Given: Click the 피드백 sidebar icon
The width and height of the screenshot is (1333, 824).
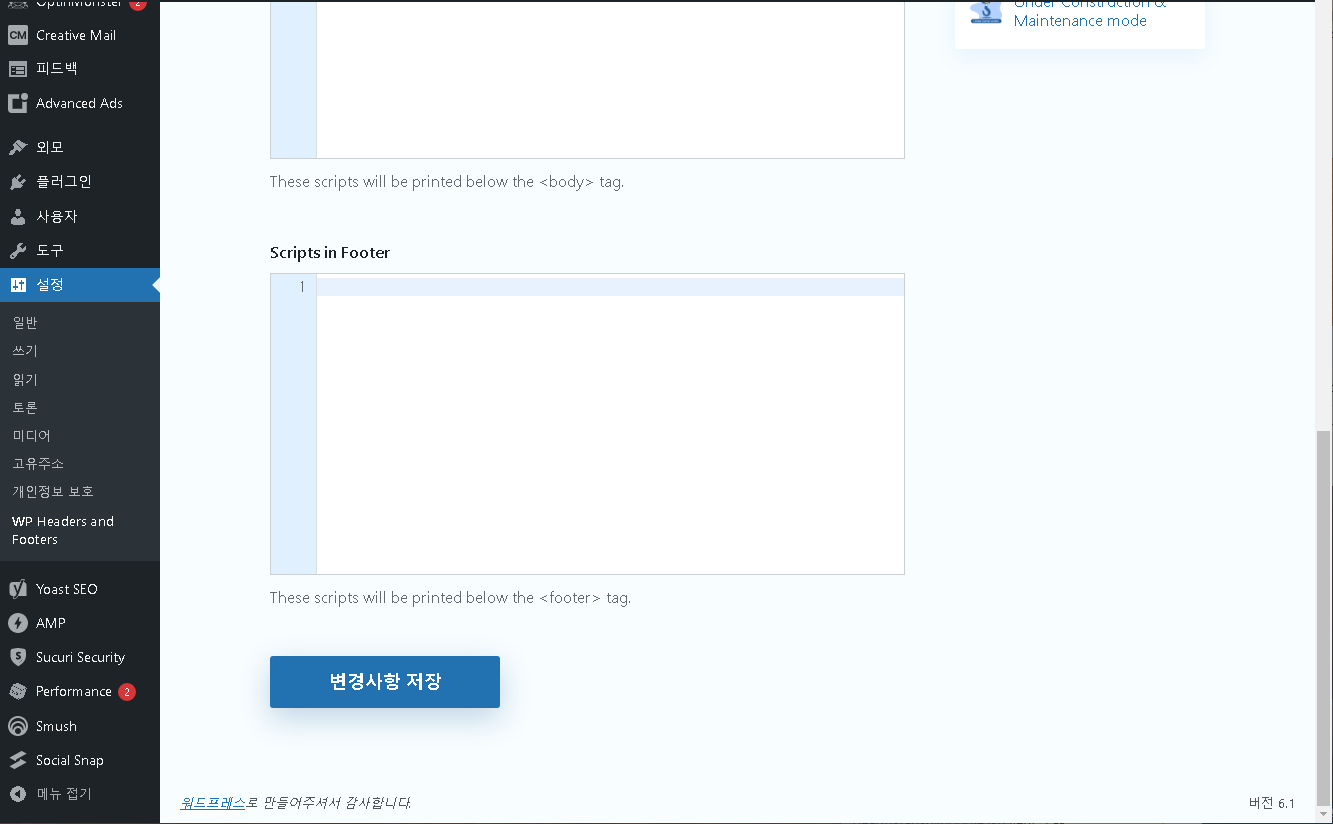Looking at the screenshot, I should (17, 69).
